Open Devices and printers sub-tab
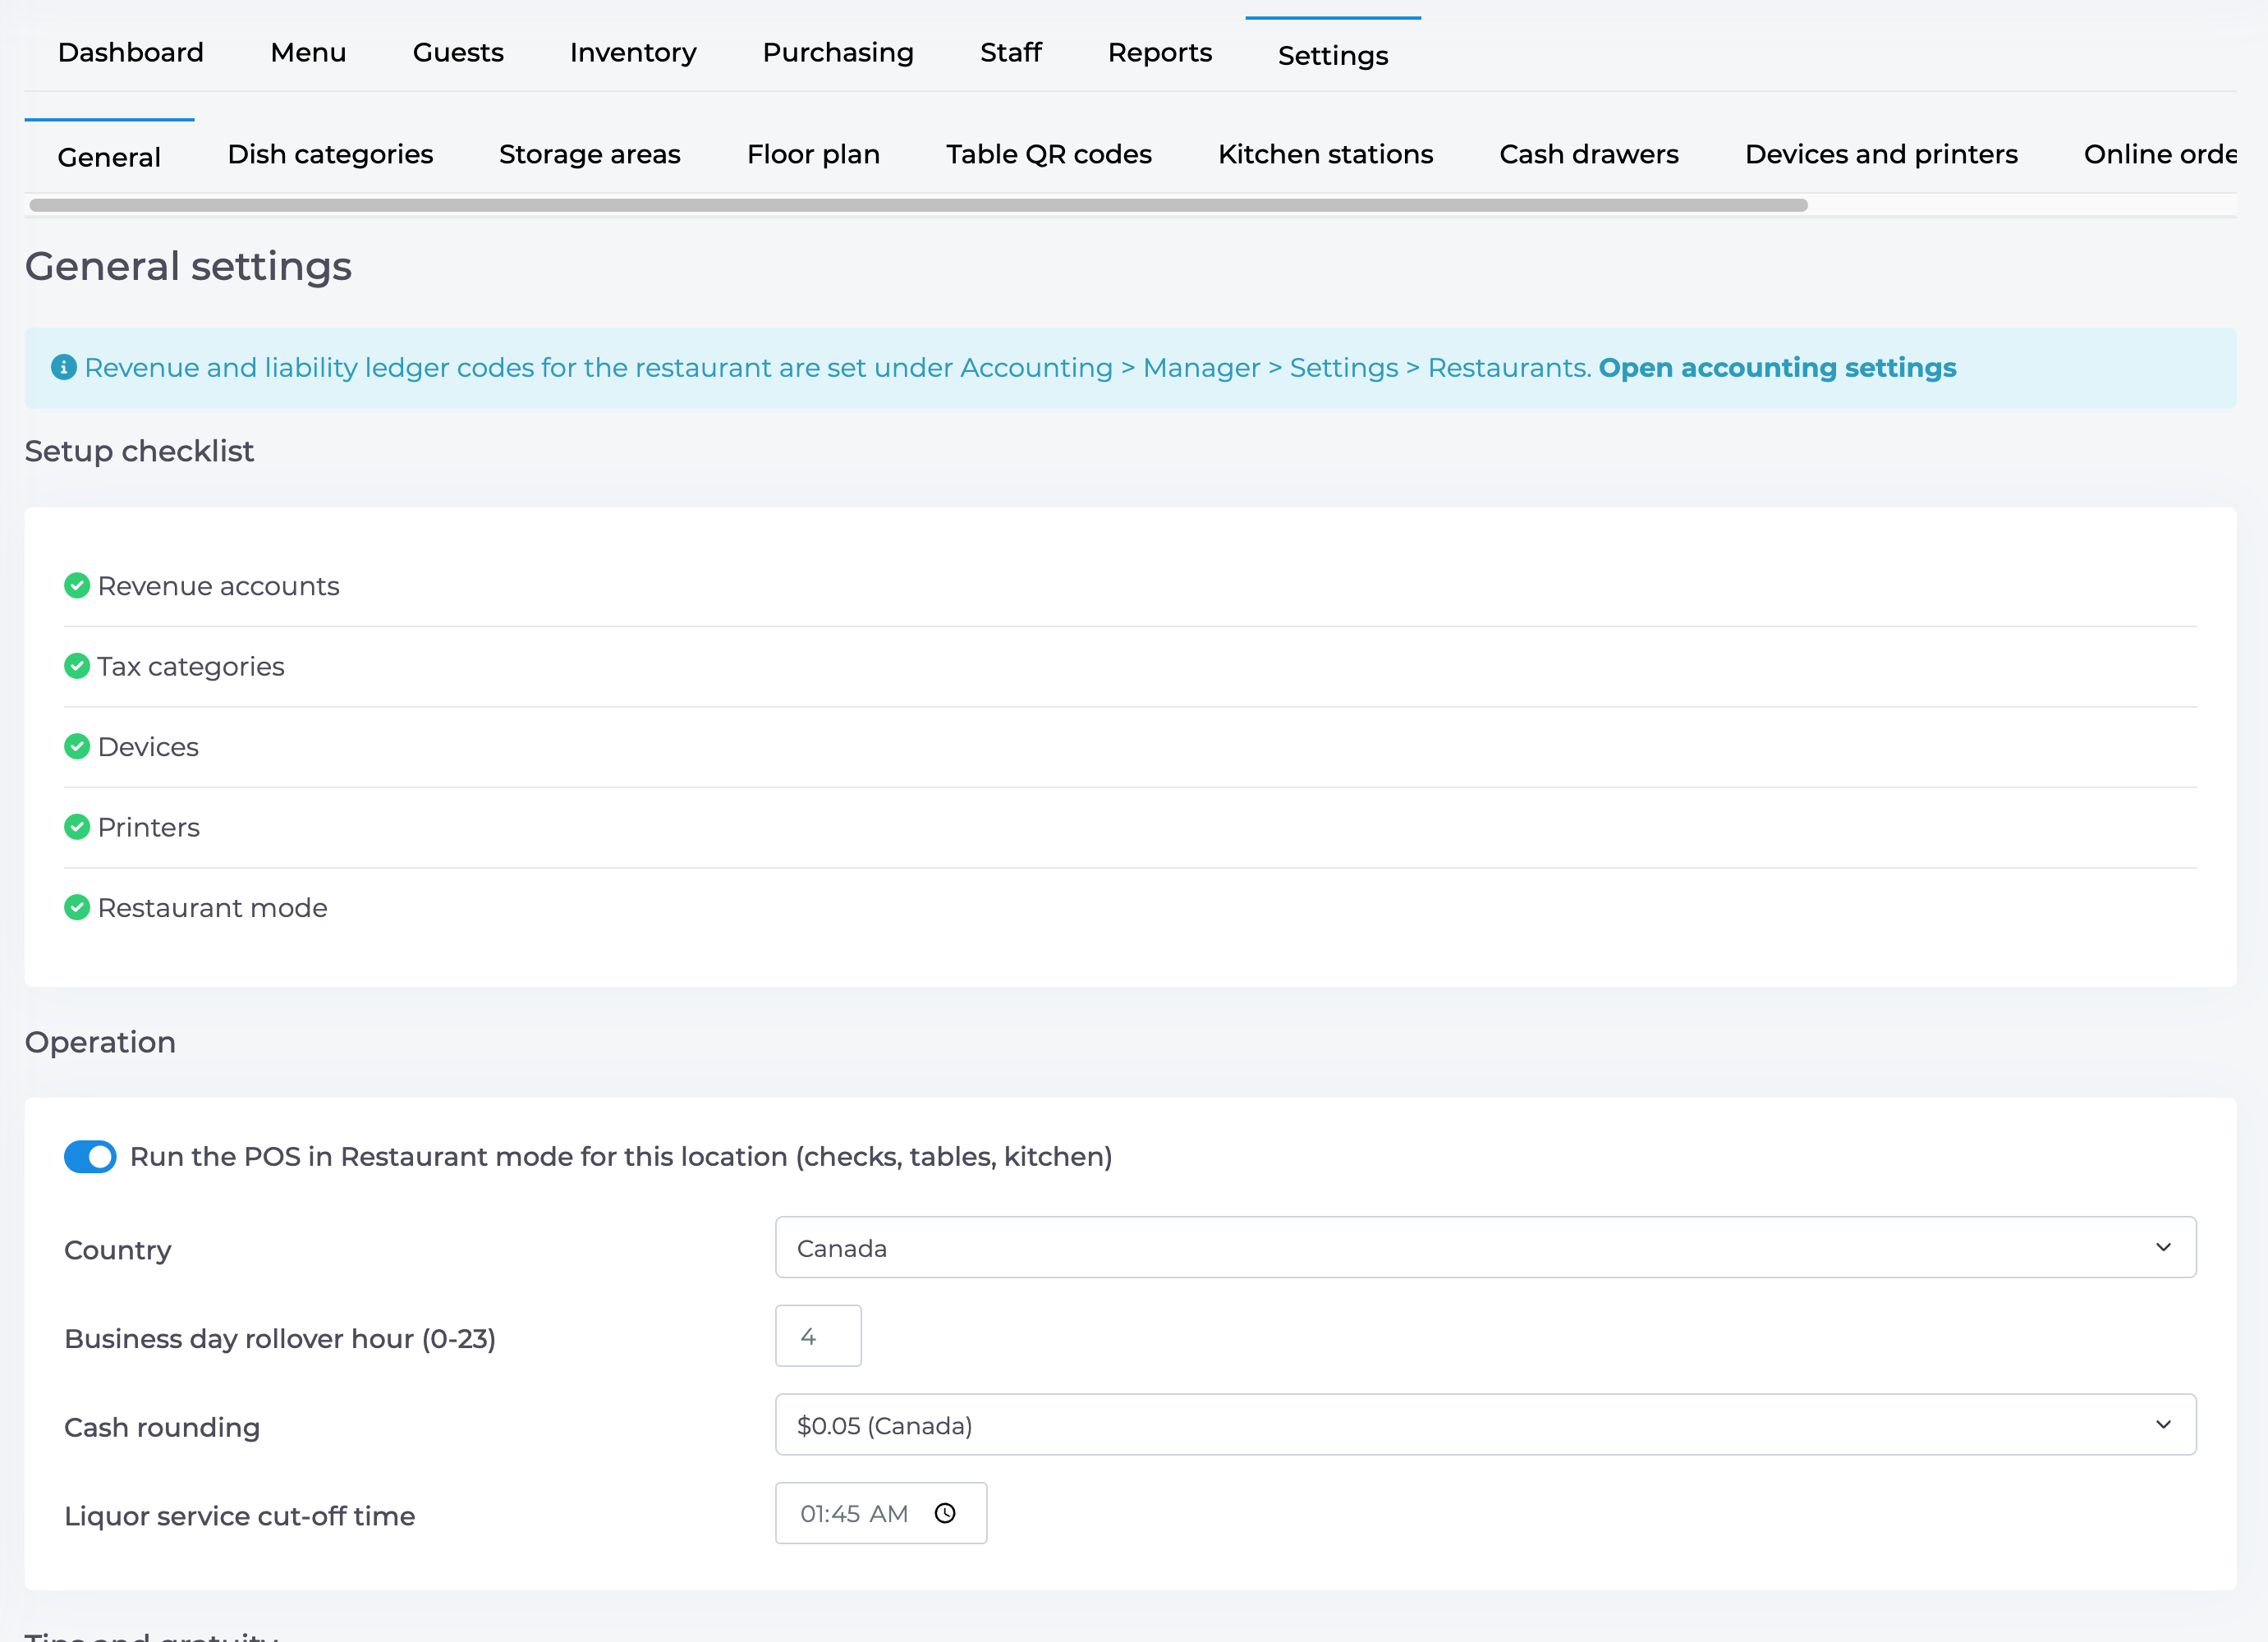 point(1881,155)
